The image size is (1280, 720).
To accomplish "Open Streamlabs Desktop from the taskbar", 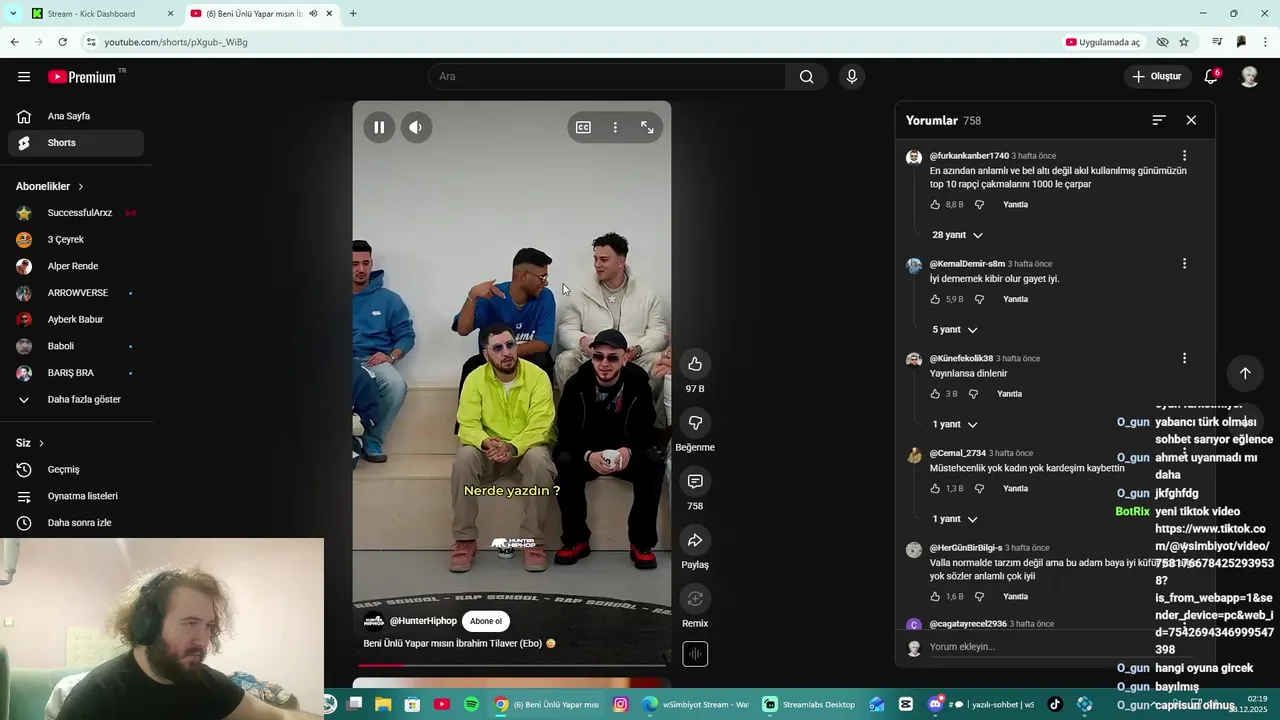I will (809, 705).
